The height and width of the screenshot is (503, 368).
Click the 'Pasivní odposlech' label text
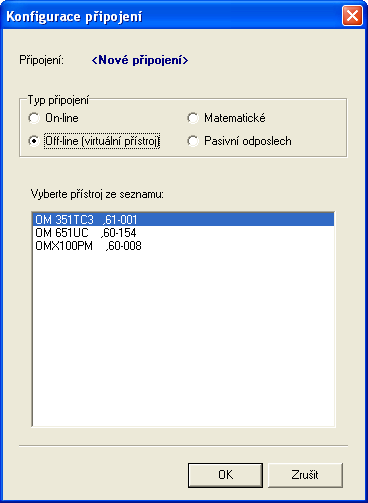(x=248, y=141)
